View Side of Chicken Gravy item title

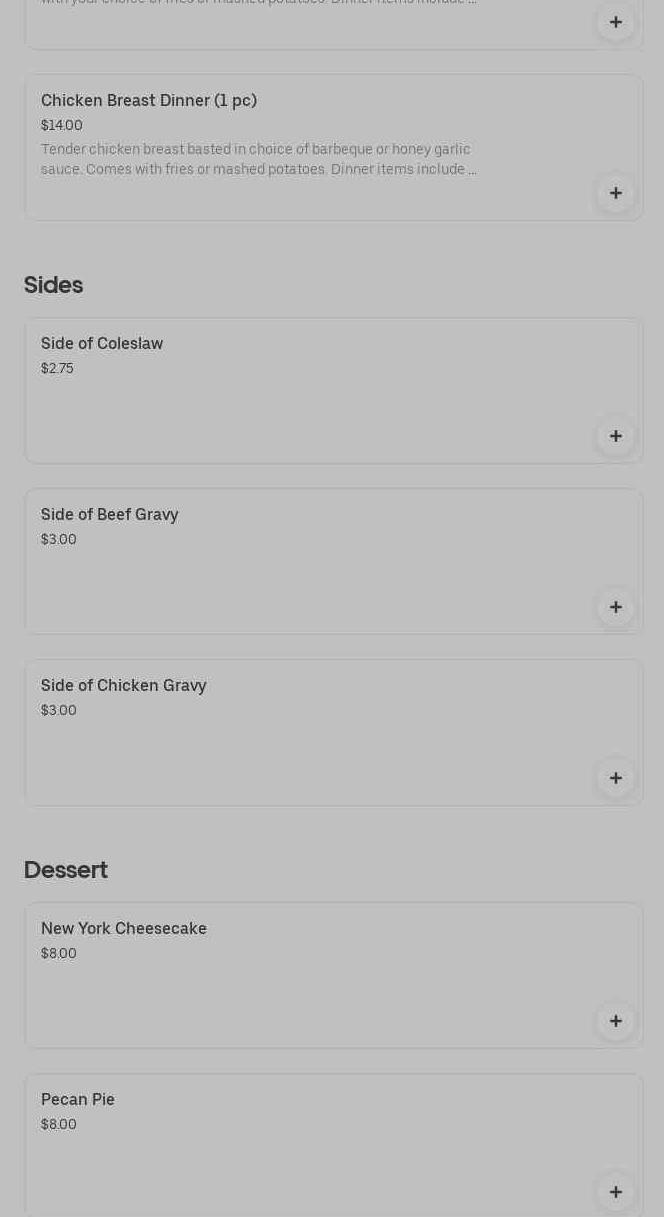click(x=124, y=686)
